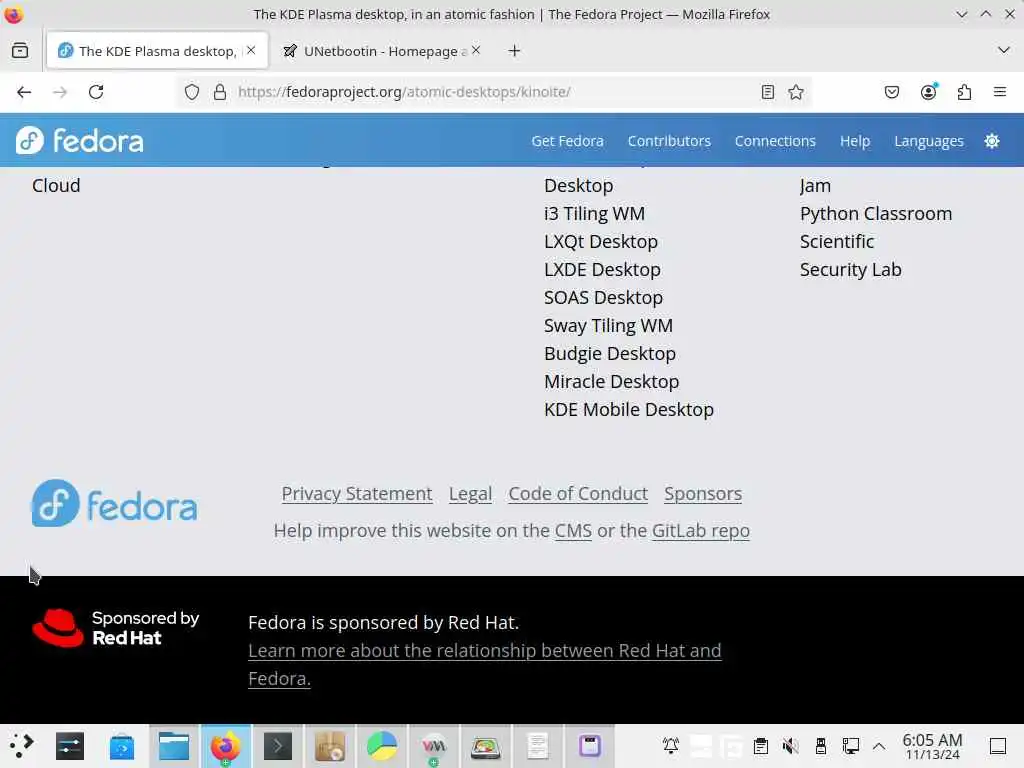
Task: Focus the fedoraproject.org address bar
Action: click(496, 92)
